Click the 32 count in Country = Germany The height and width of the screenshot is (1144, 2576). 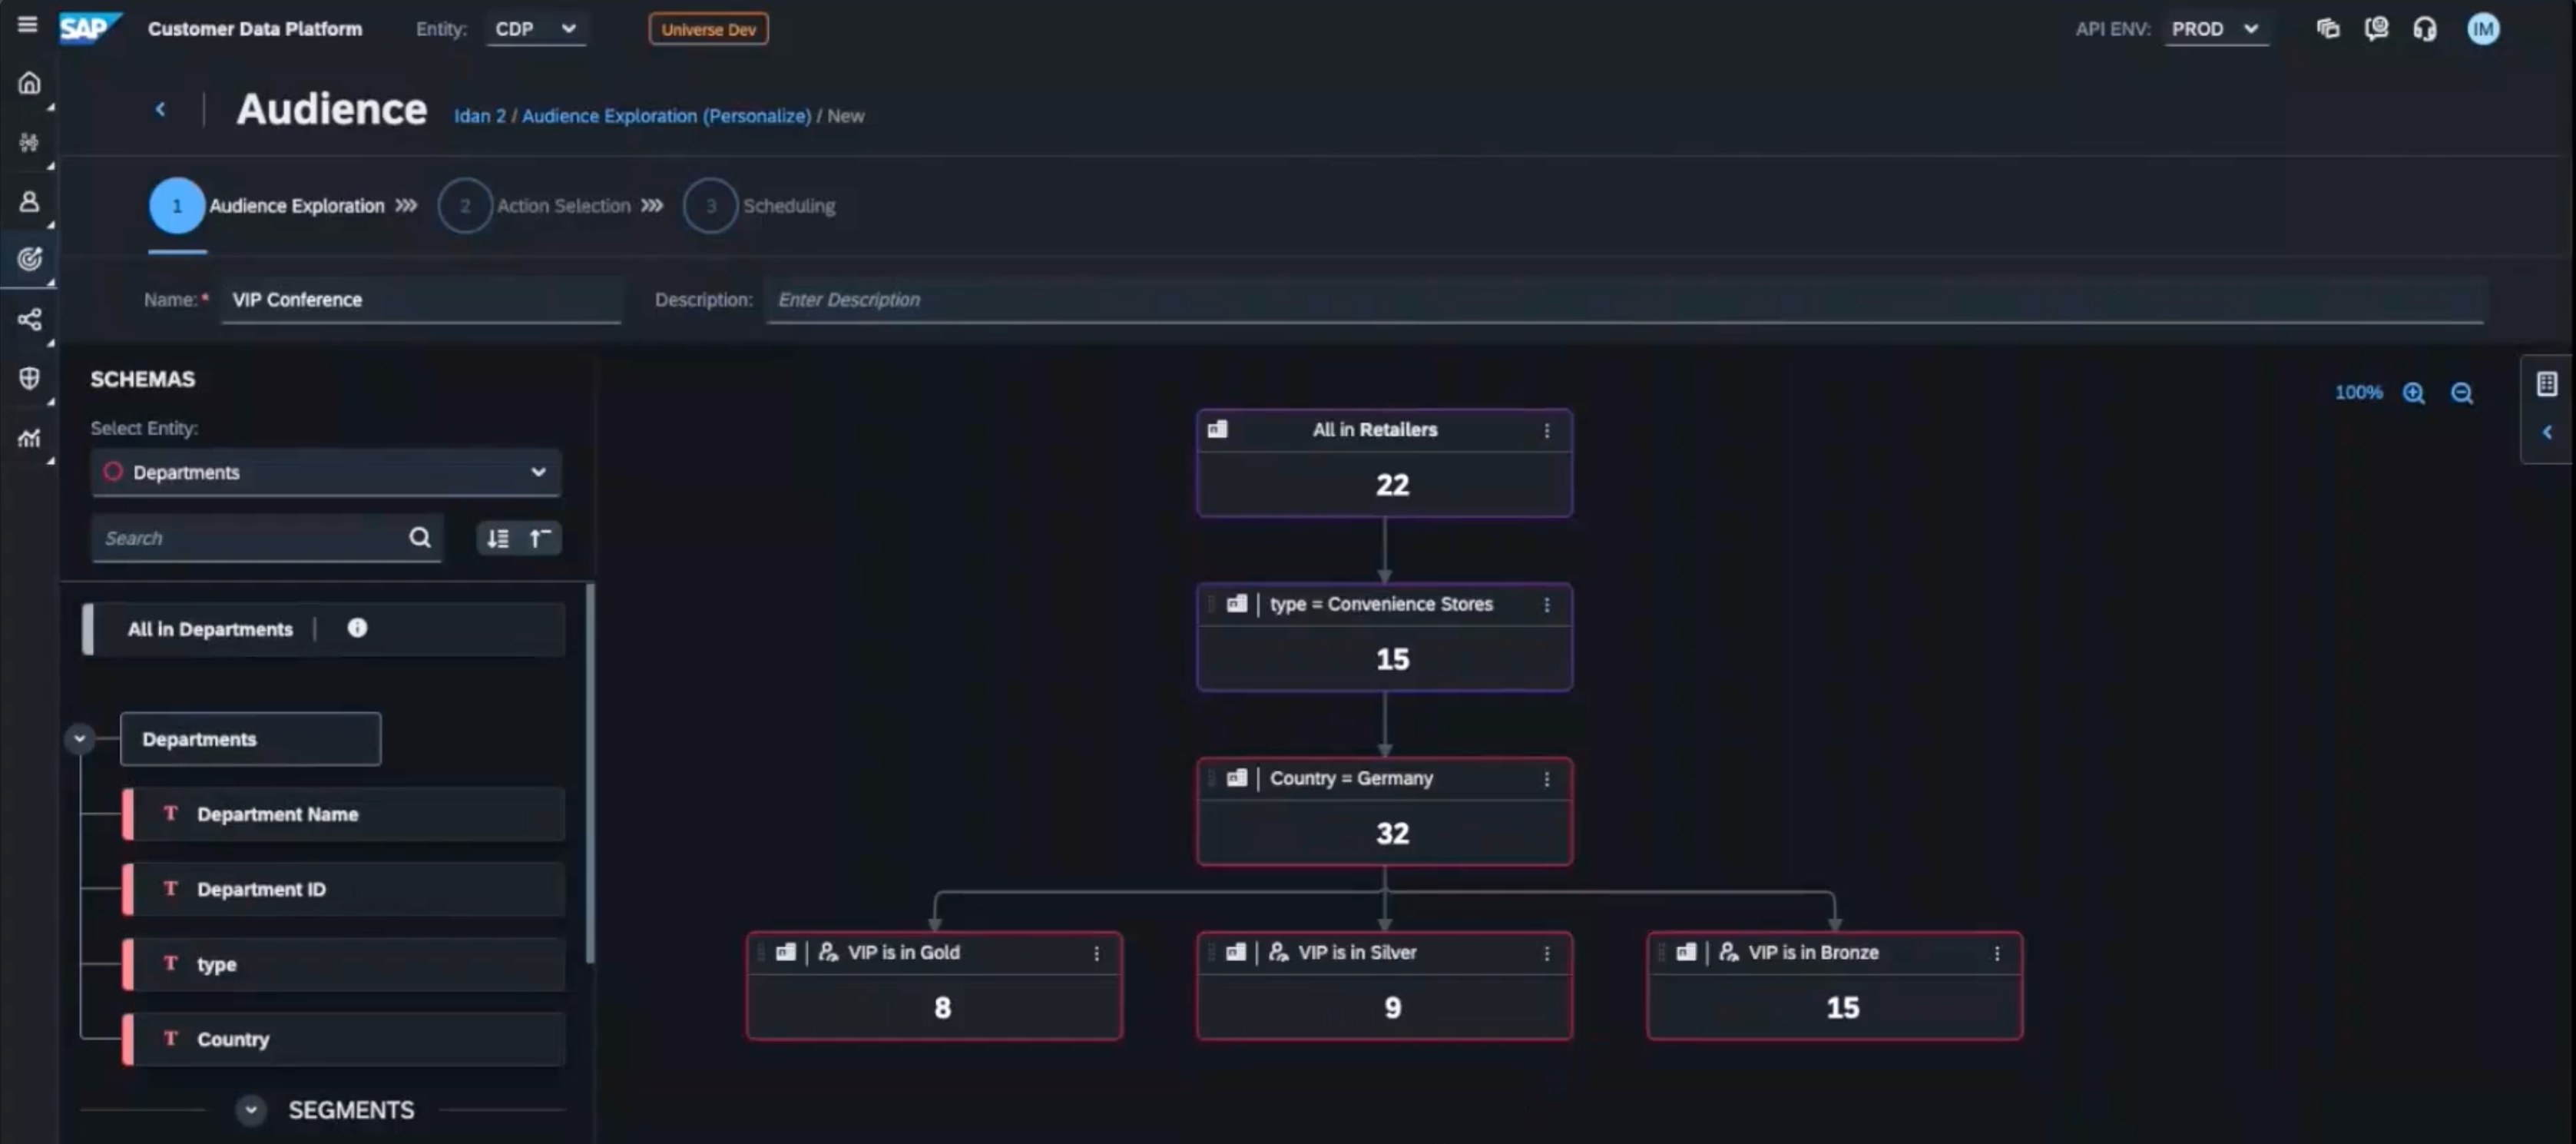[1392, 833]
